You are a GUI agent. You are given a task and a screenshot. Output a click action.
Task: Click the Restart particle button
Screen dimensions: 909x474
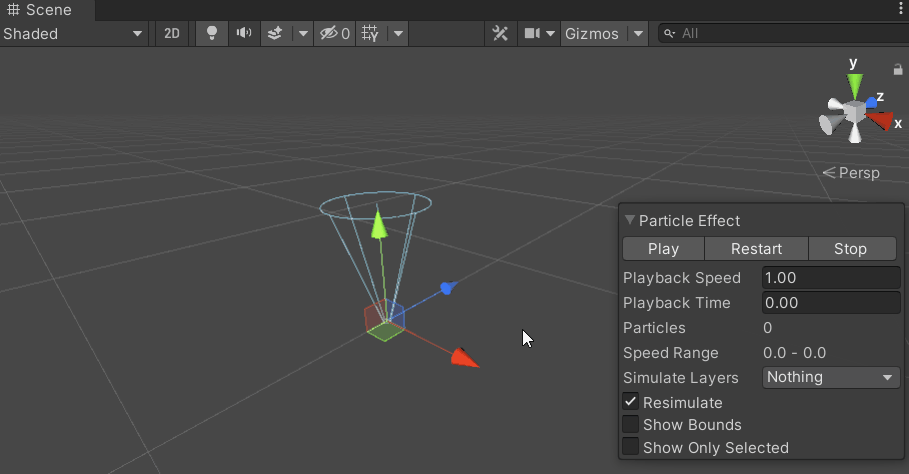click(756, 249)
